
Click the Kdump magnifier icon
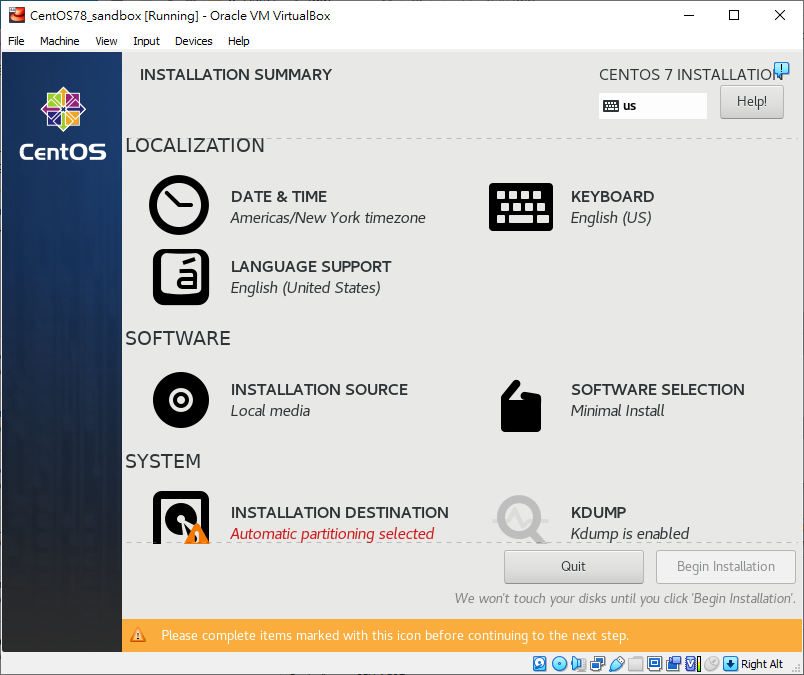[x=520, y=519]
